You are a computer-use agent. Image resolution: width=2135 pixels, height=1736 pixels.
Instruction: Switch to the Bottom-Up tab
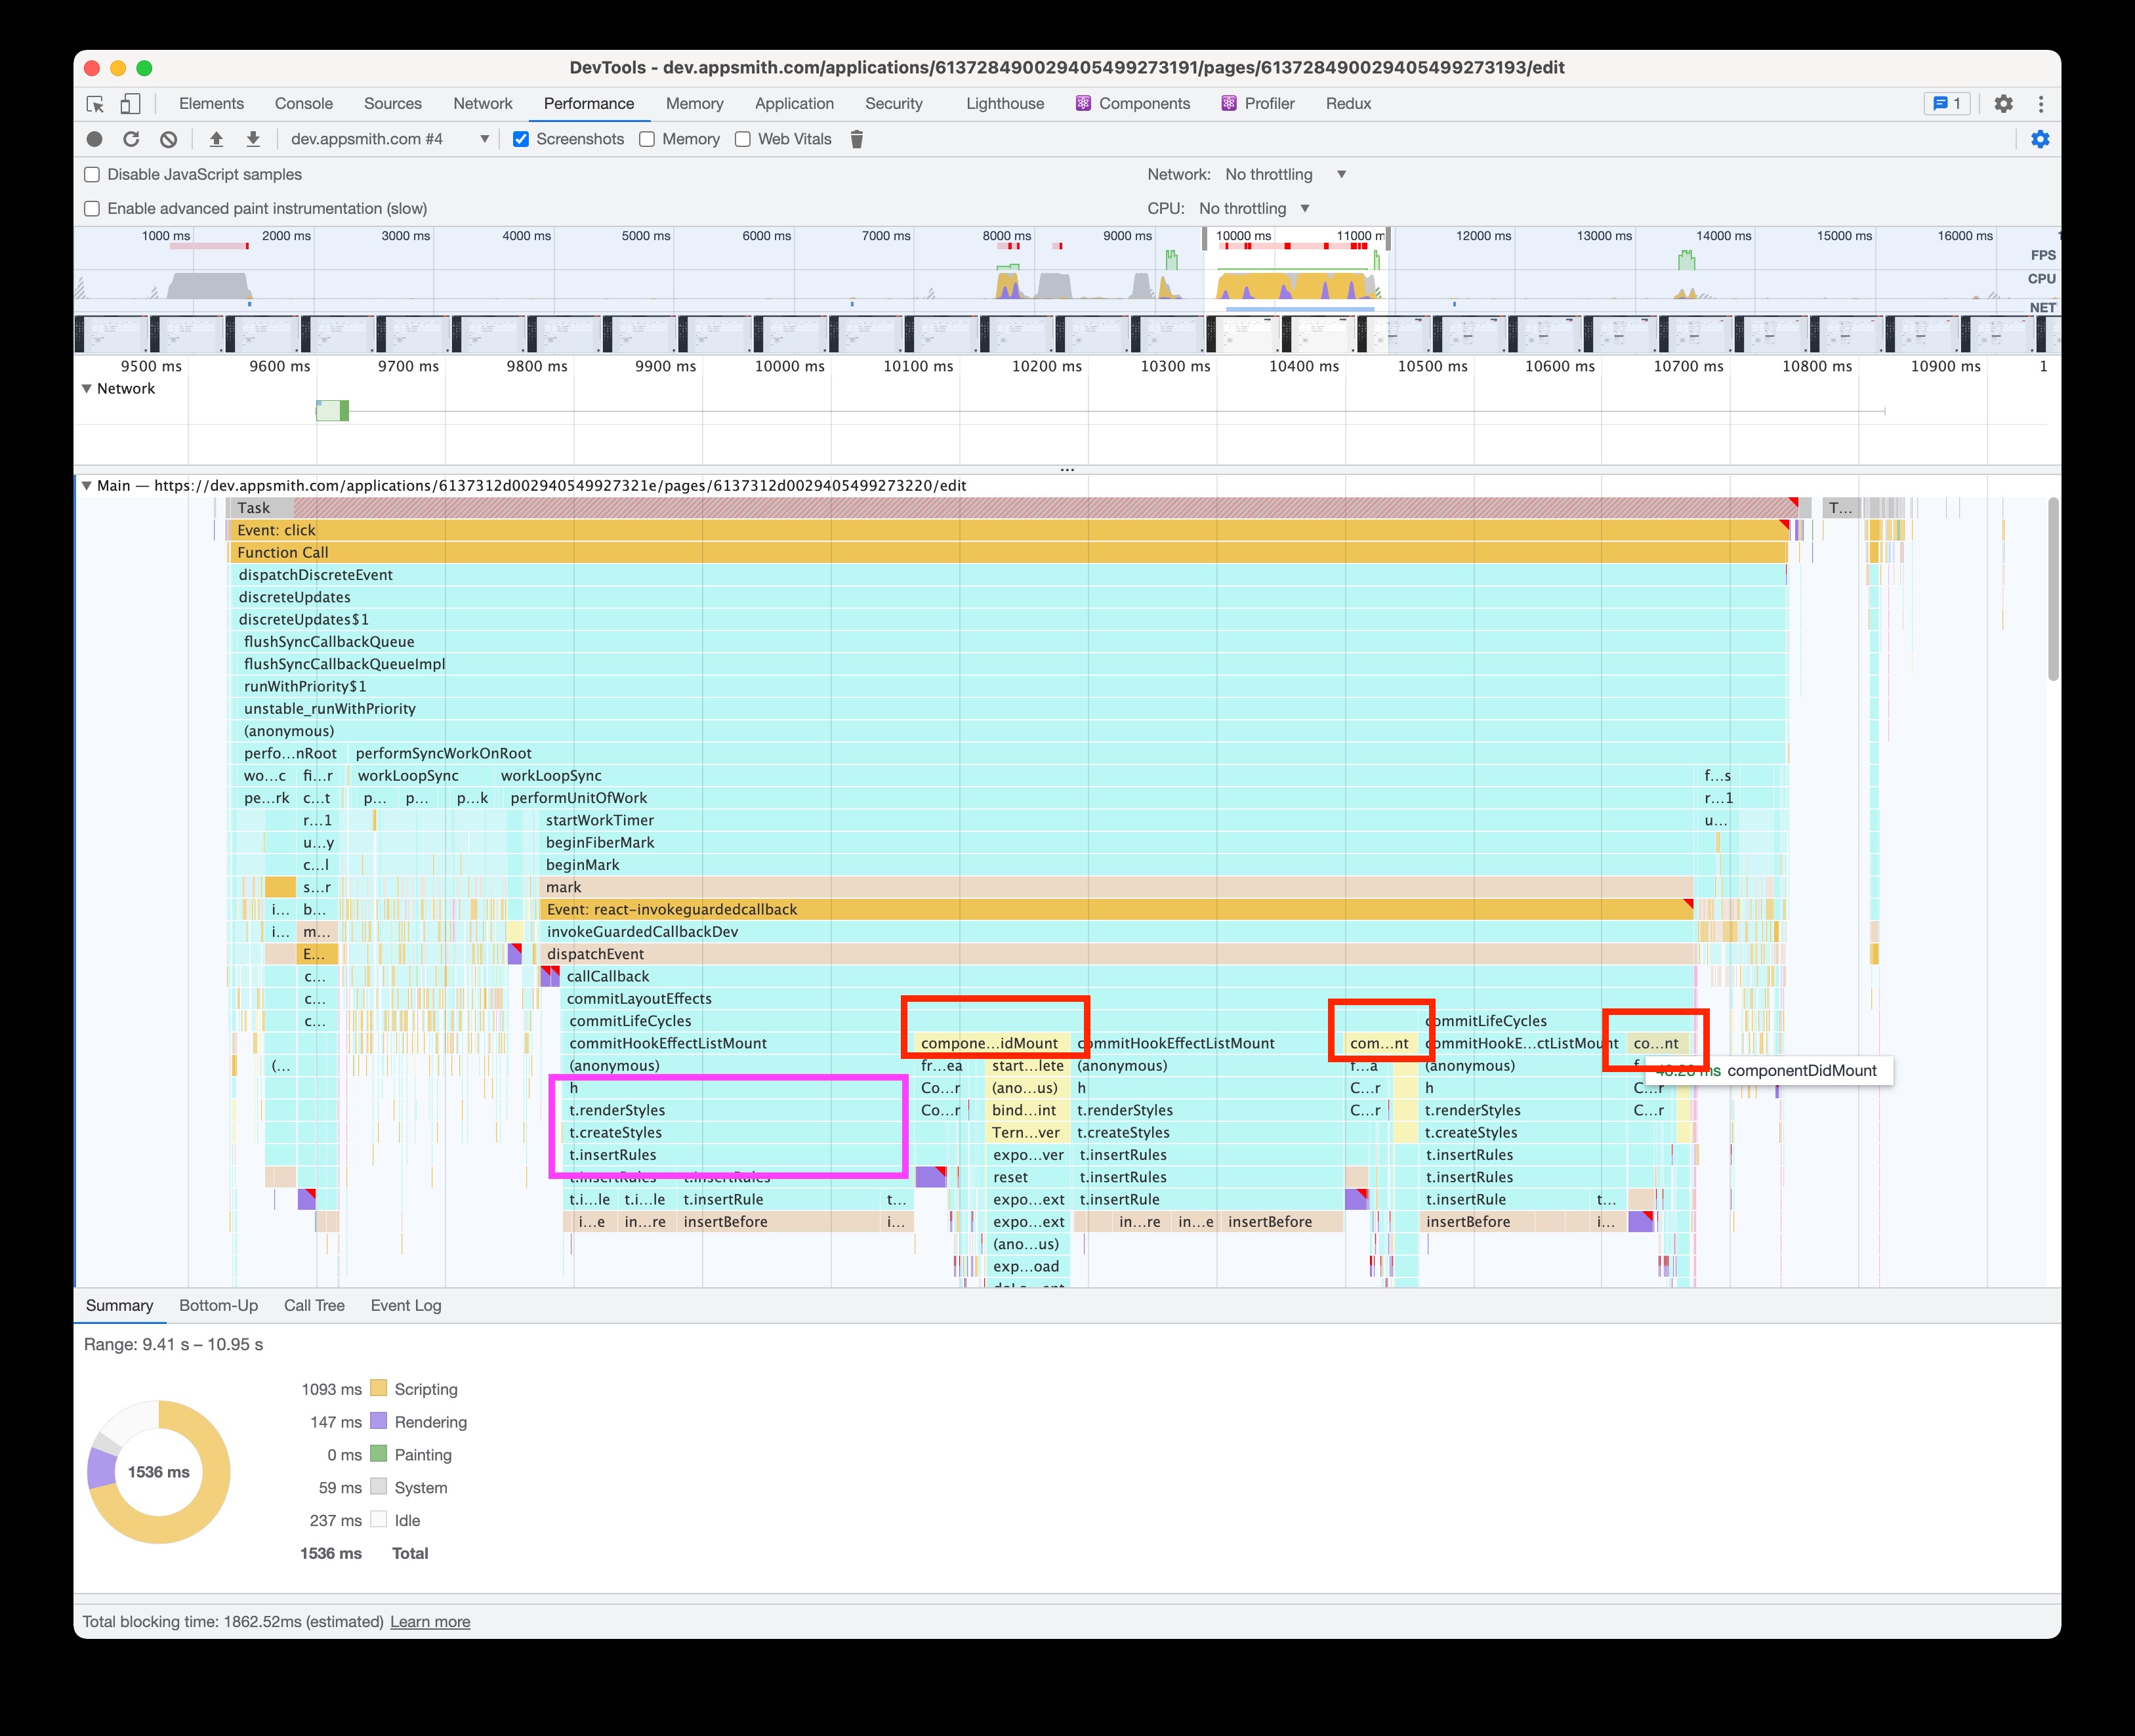tap(218, 1305)
